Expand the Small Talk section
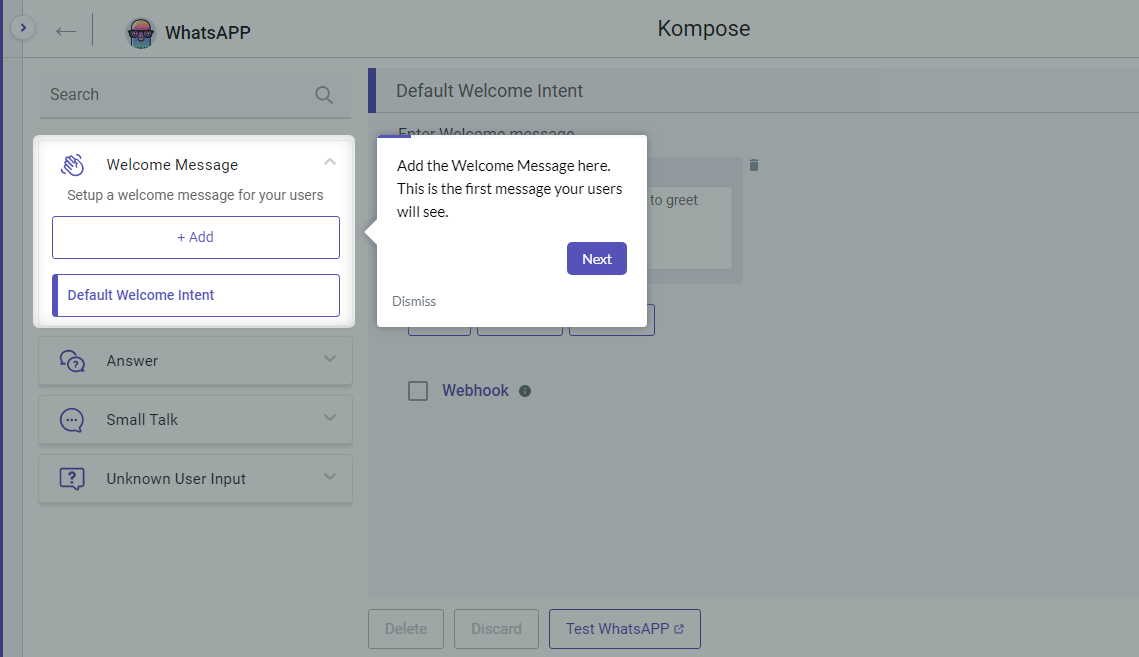 (x=330, y=419)
